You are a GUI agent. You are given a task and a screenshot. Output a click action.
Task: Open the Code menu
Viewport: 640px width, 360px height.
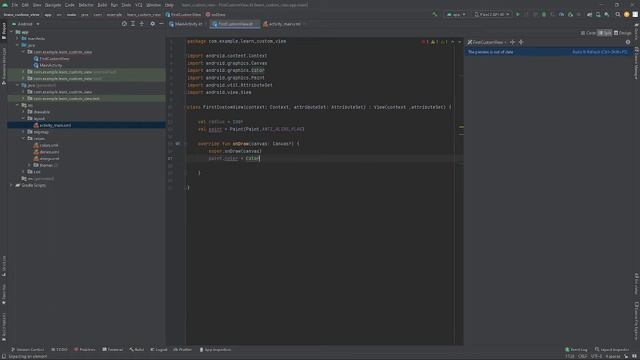click(x=69, y=5)
